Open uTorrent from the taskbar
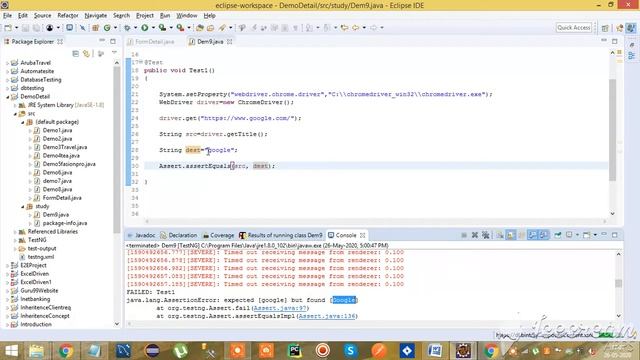Viewport: 640px width, 360px height. [180, 351]
